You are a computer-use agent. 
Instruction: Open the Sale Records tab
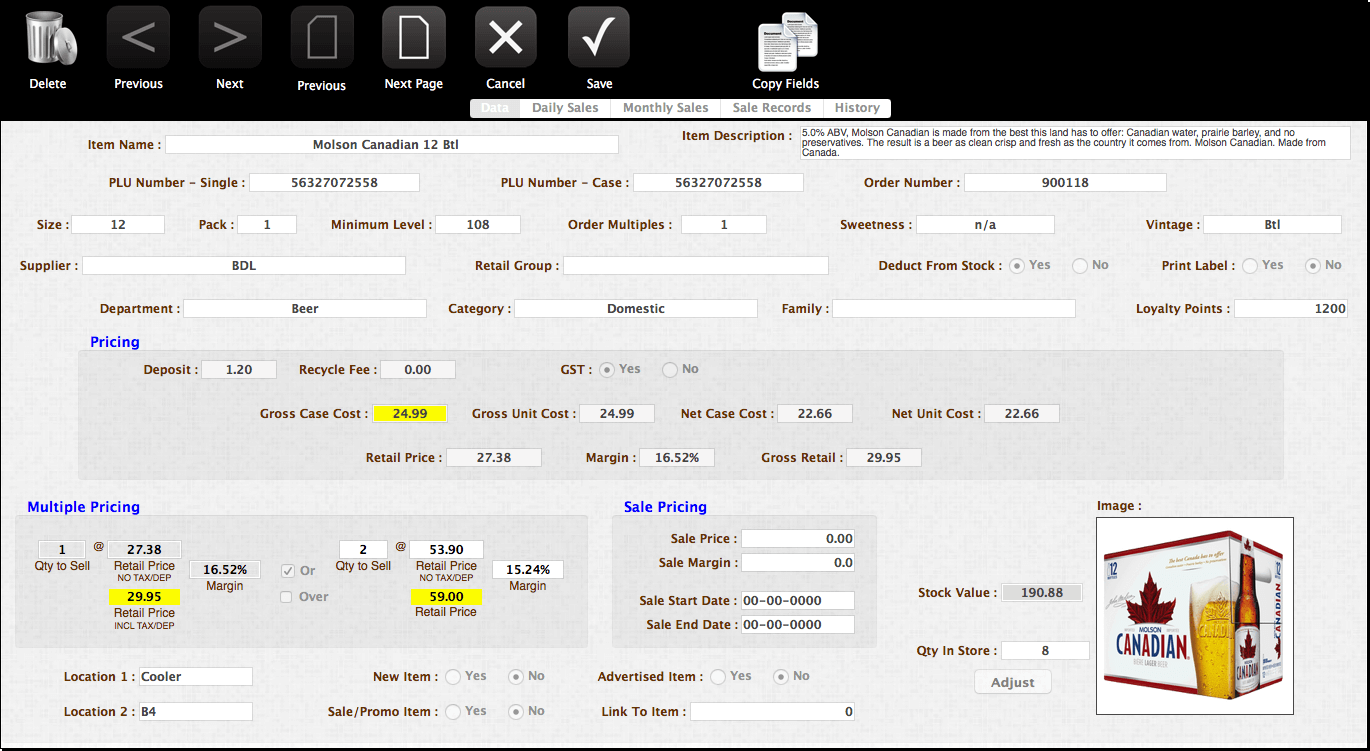(772, 108)
